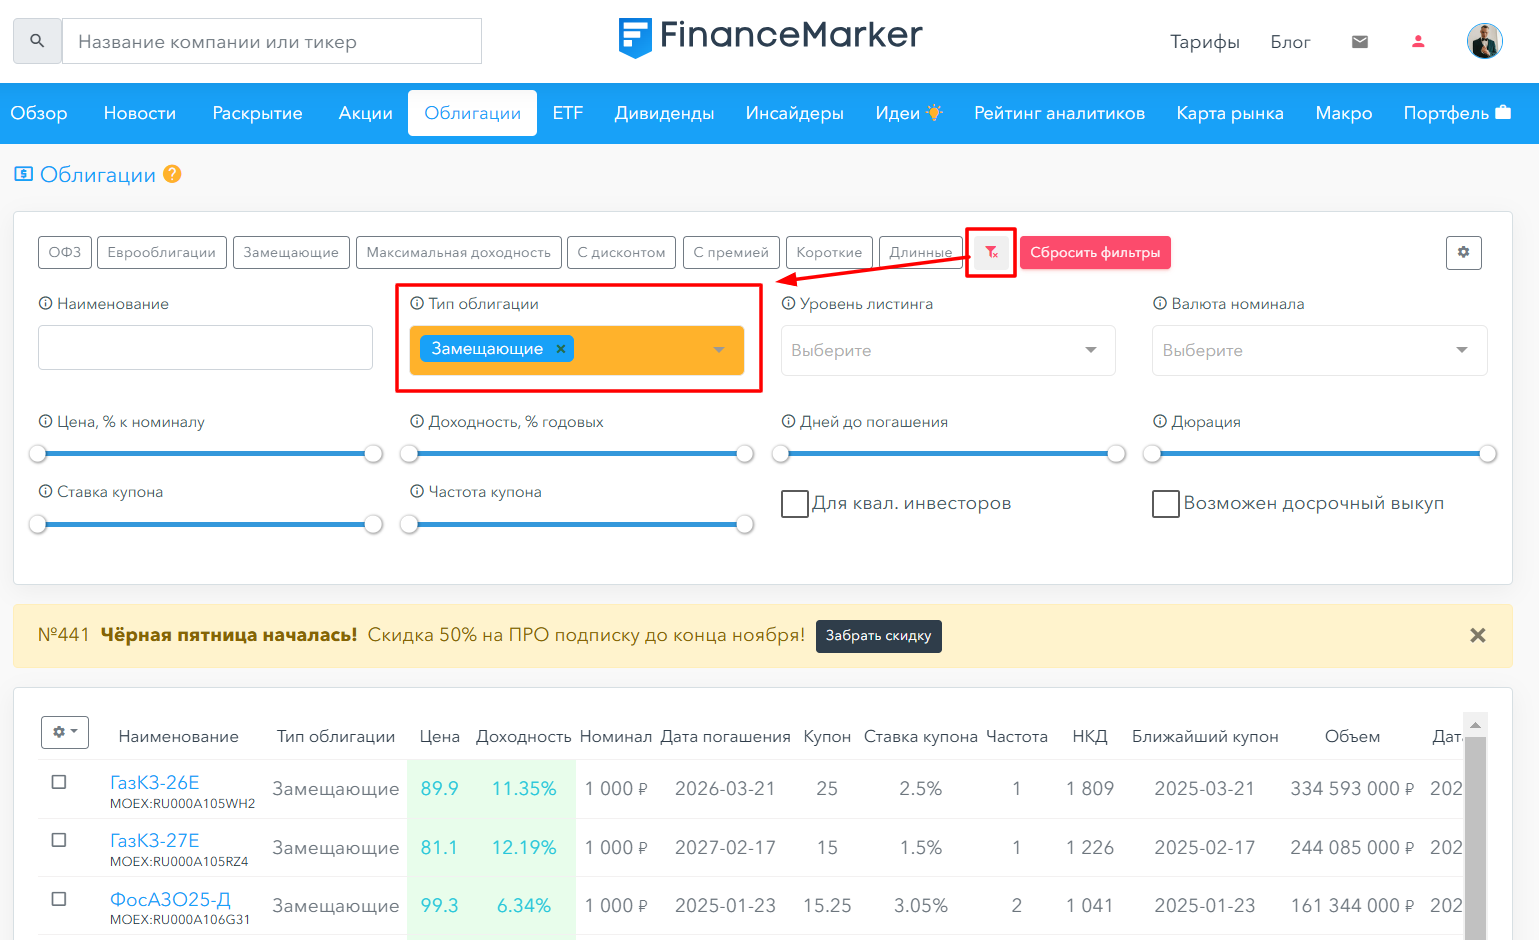This screenshot has height=940, width=1539.
Task: Click info icon beside Частота купона
Action: [417, 492]
